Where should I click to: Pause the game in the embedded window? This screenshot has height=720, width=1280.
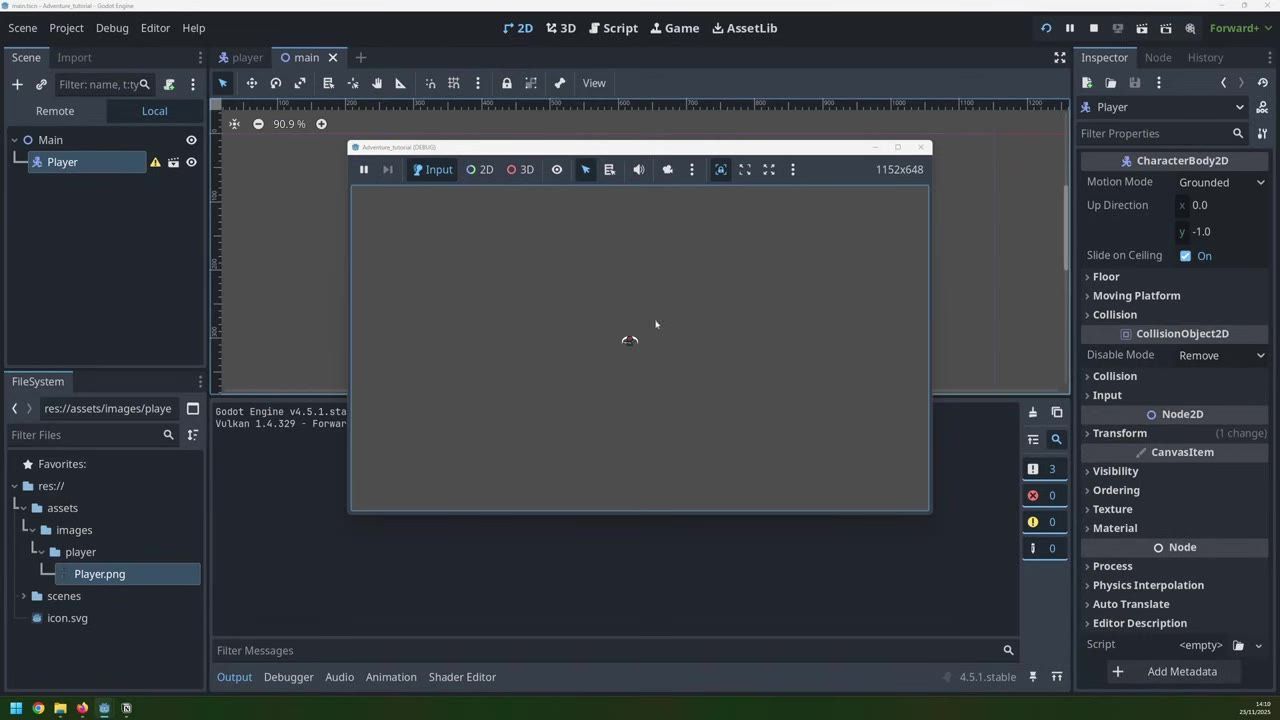coord(364,170)
